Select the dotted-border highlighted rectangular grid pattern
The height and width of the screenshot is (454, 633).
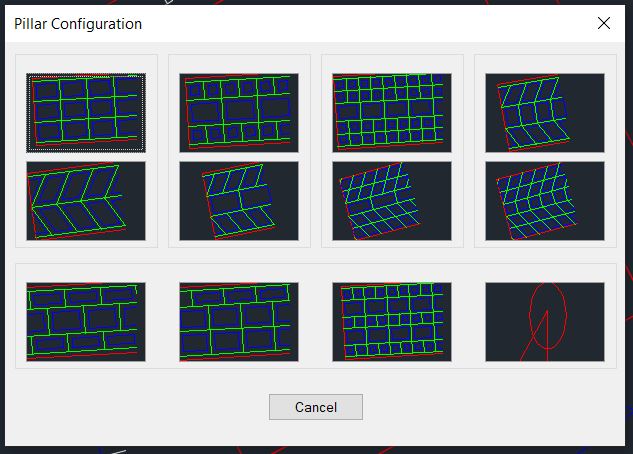[86, 112]
